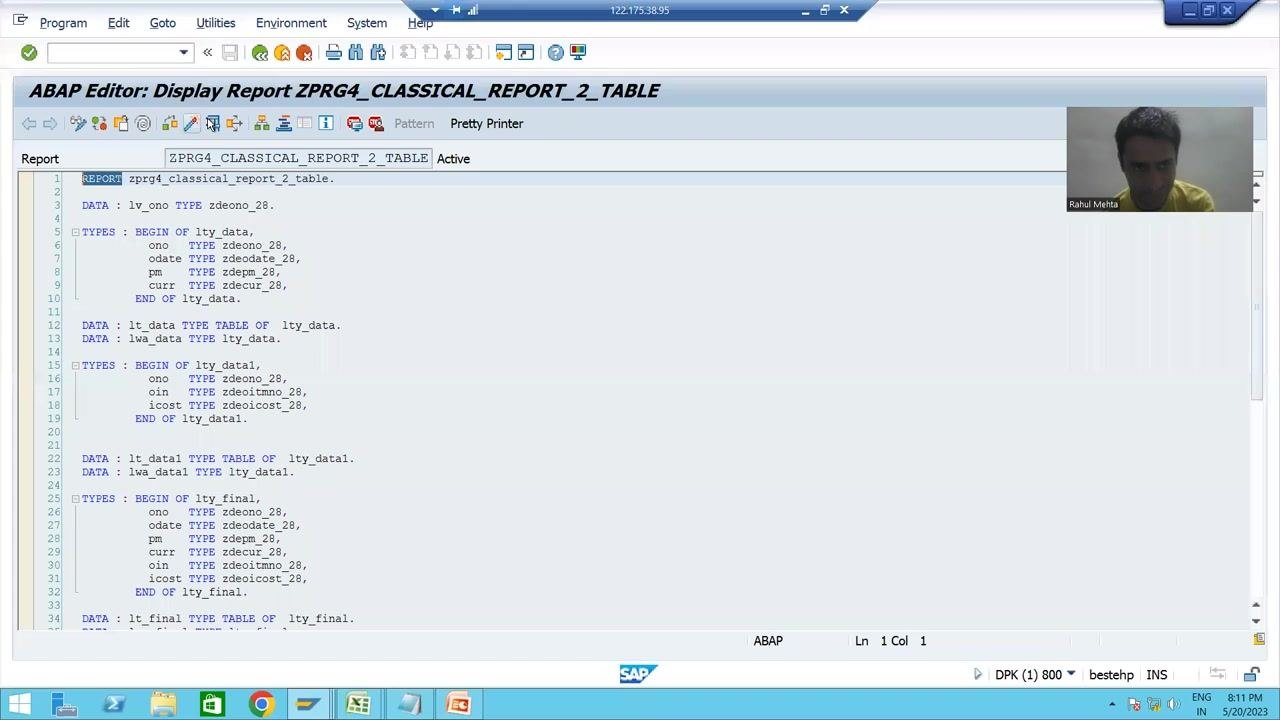Click the report name field ZPRG4_CLASSICAL_REPORT_2_TABLE

coord(298,158)
